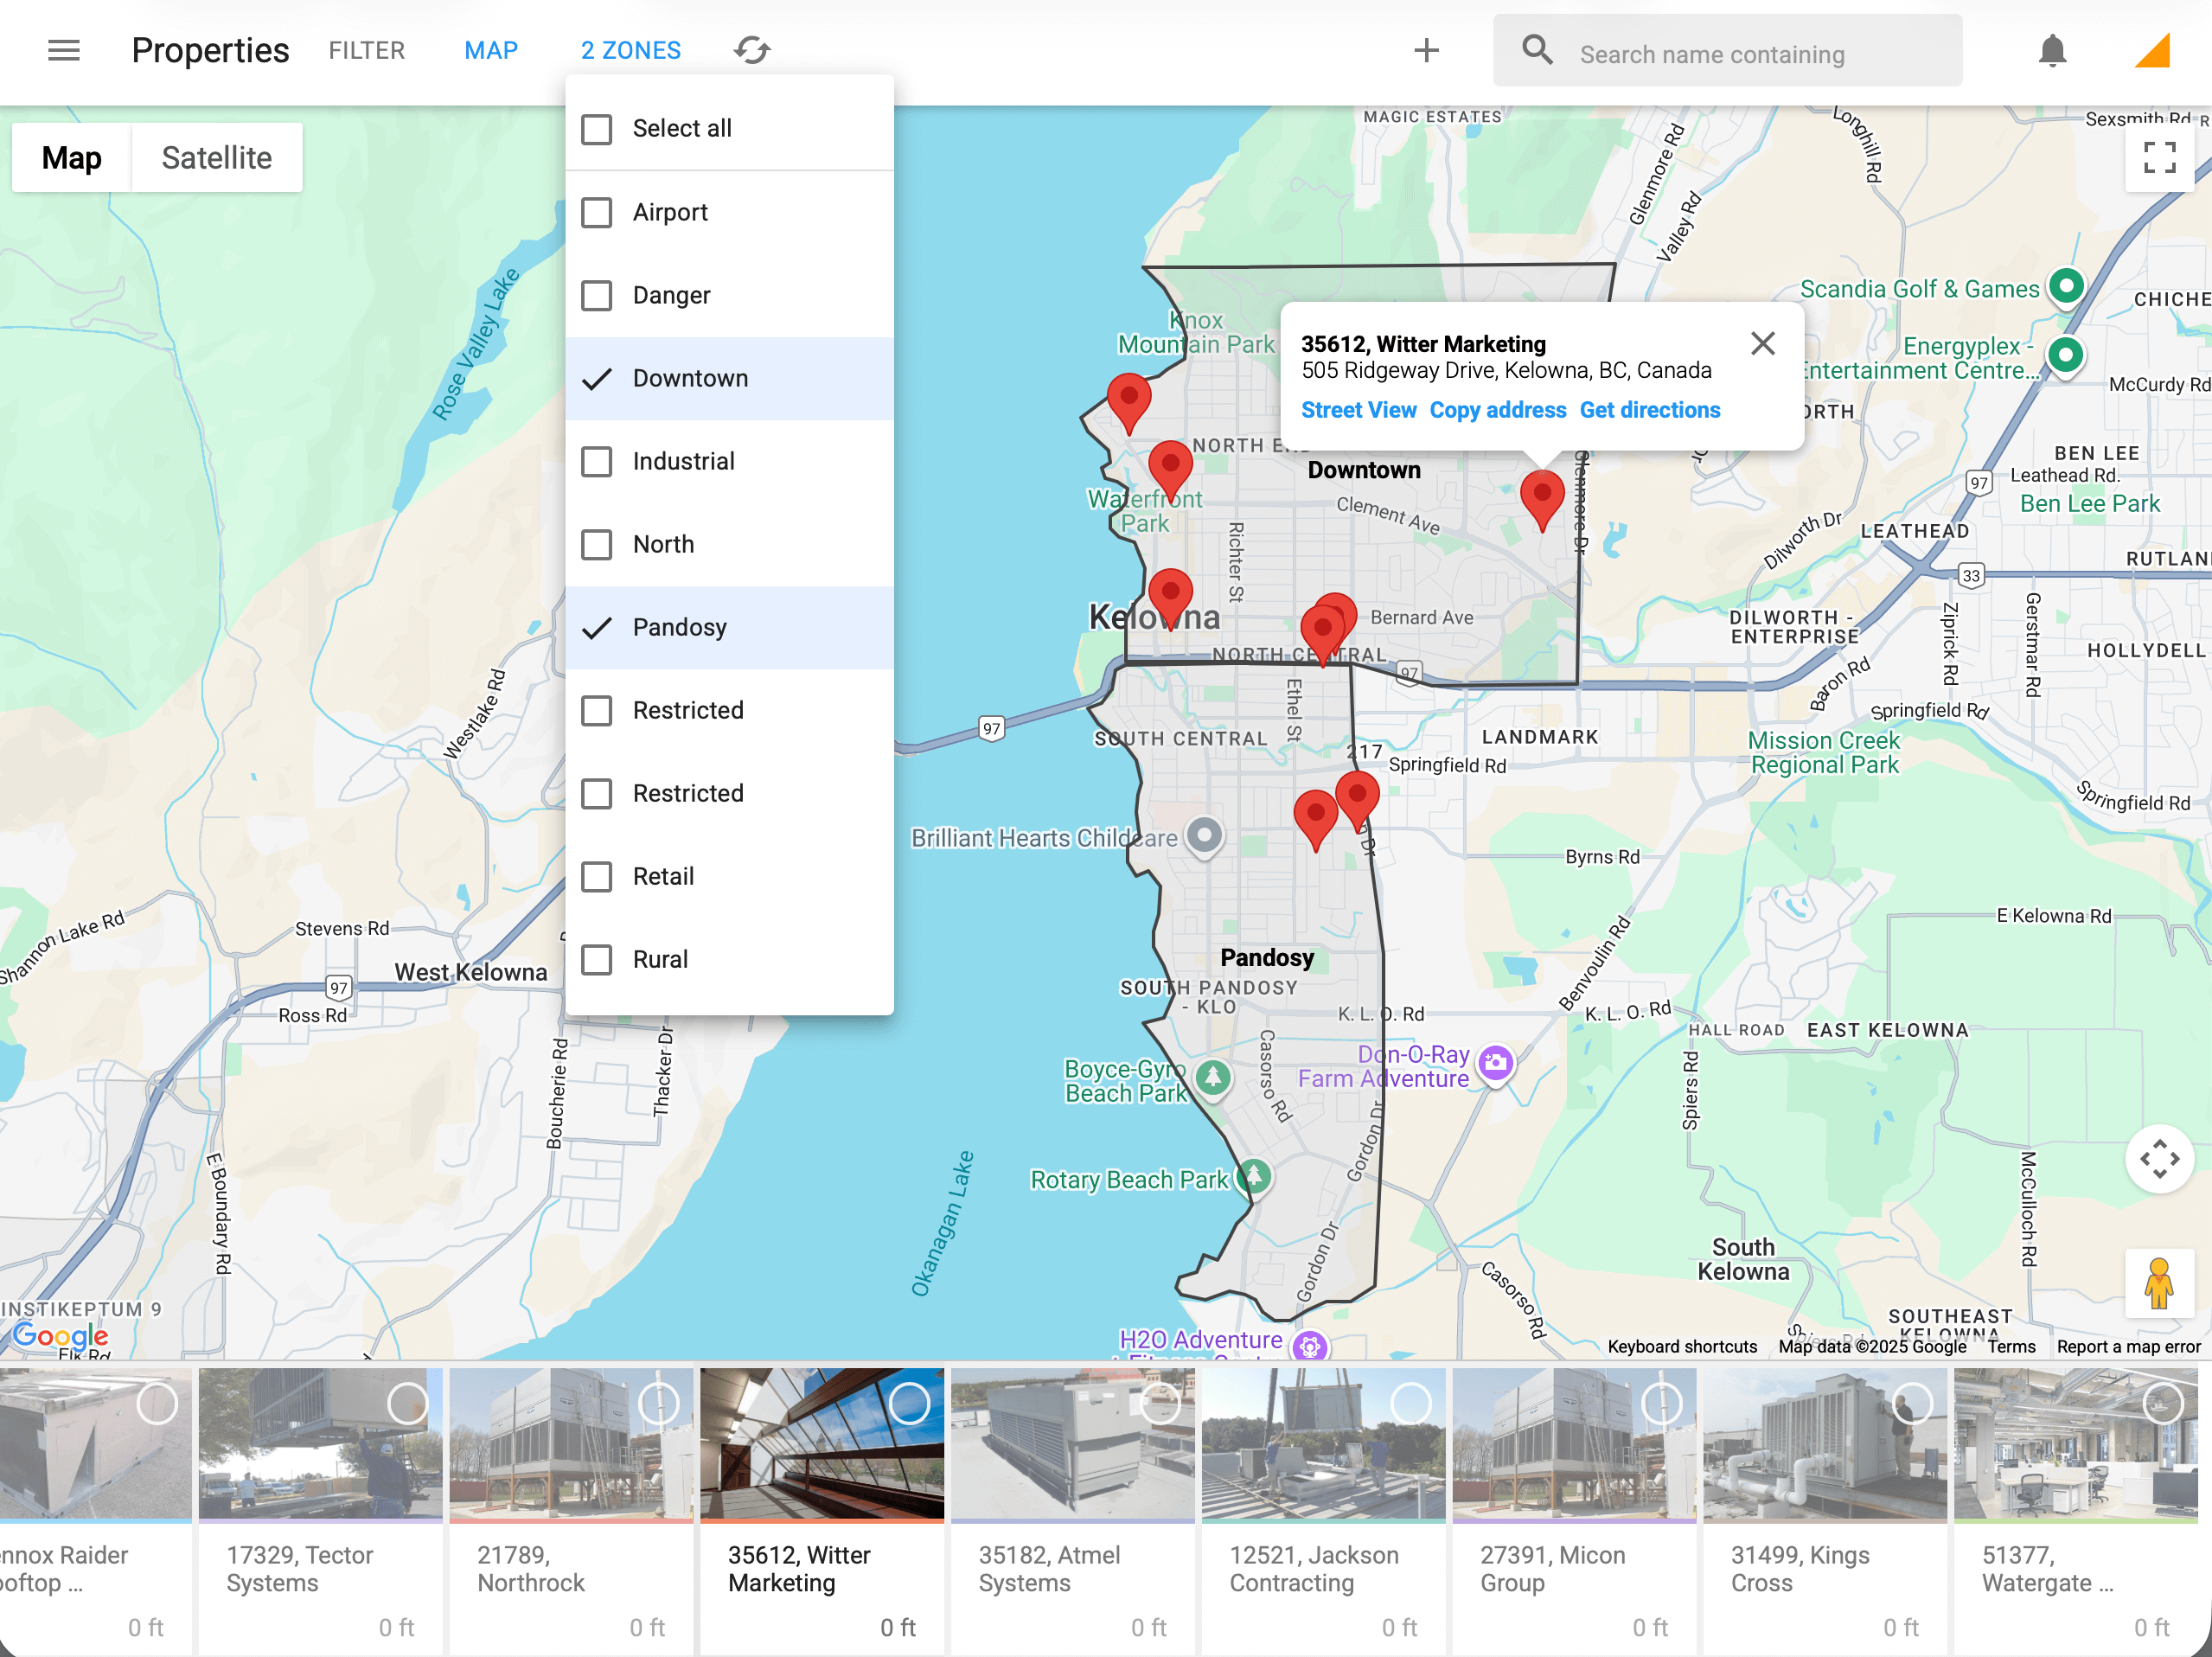
Task: Open the hamburger navigation menu
Action: click(64, 50)
